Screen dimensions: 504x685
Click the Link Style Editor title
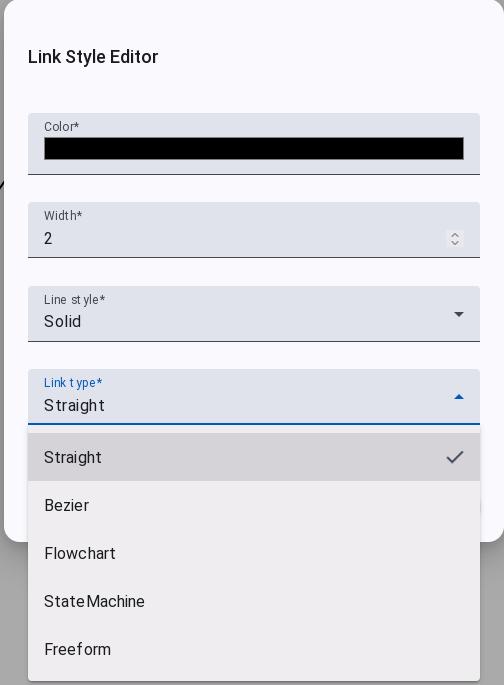click(x=93, y=57)
